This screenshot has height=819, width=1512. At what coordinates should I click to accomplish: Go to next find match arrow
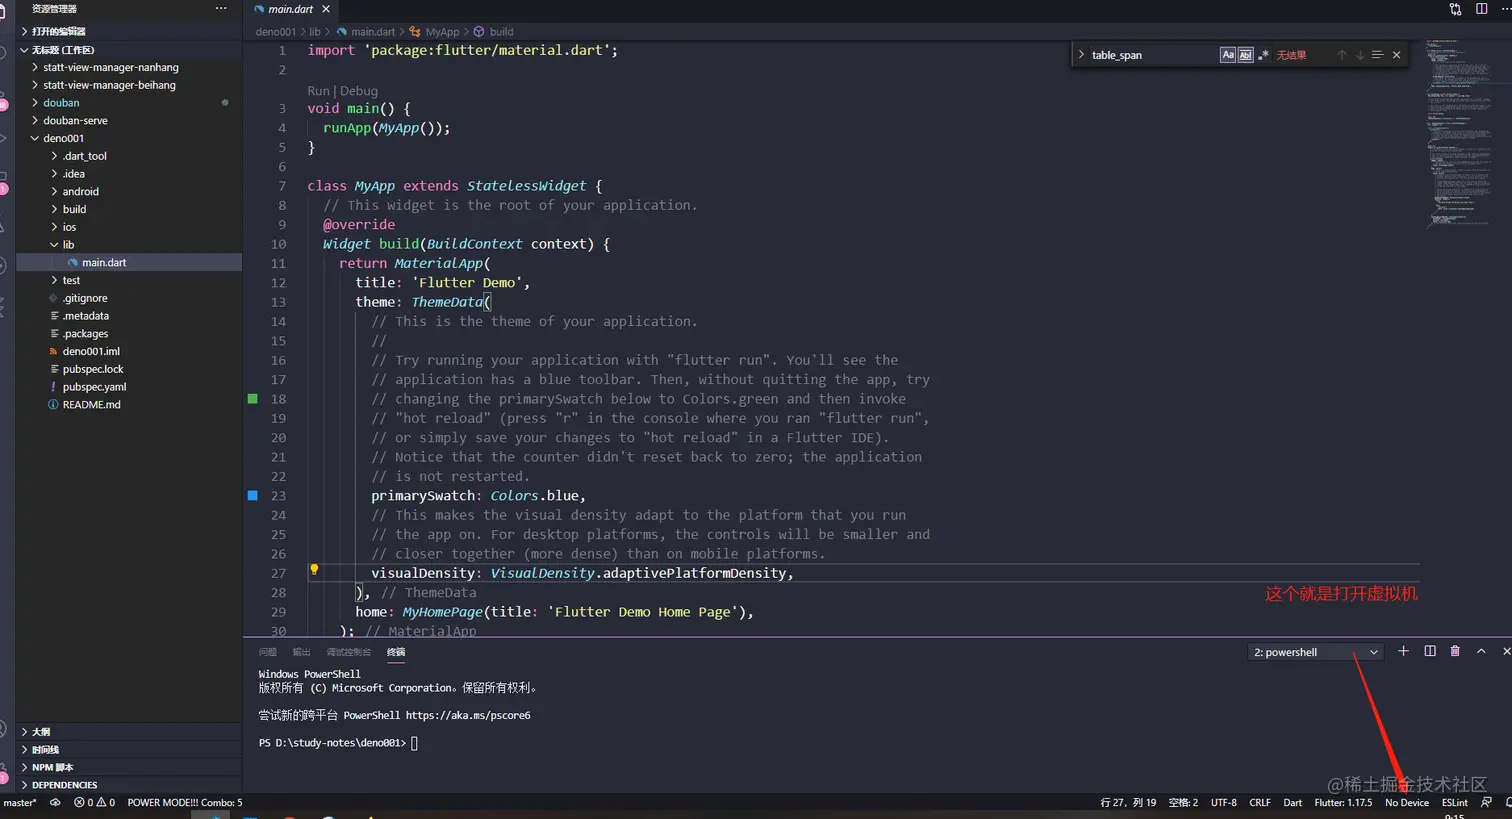[x=1360, y=55]
